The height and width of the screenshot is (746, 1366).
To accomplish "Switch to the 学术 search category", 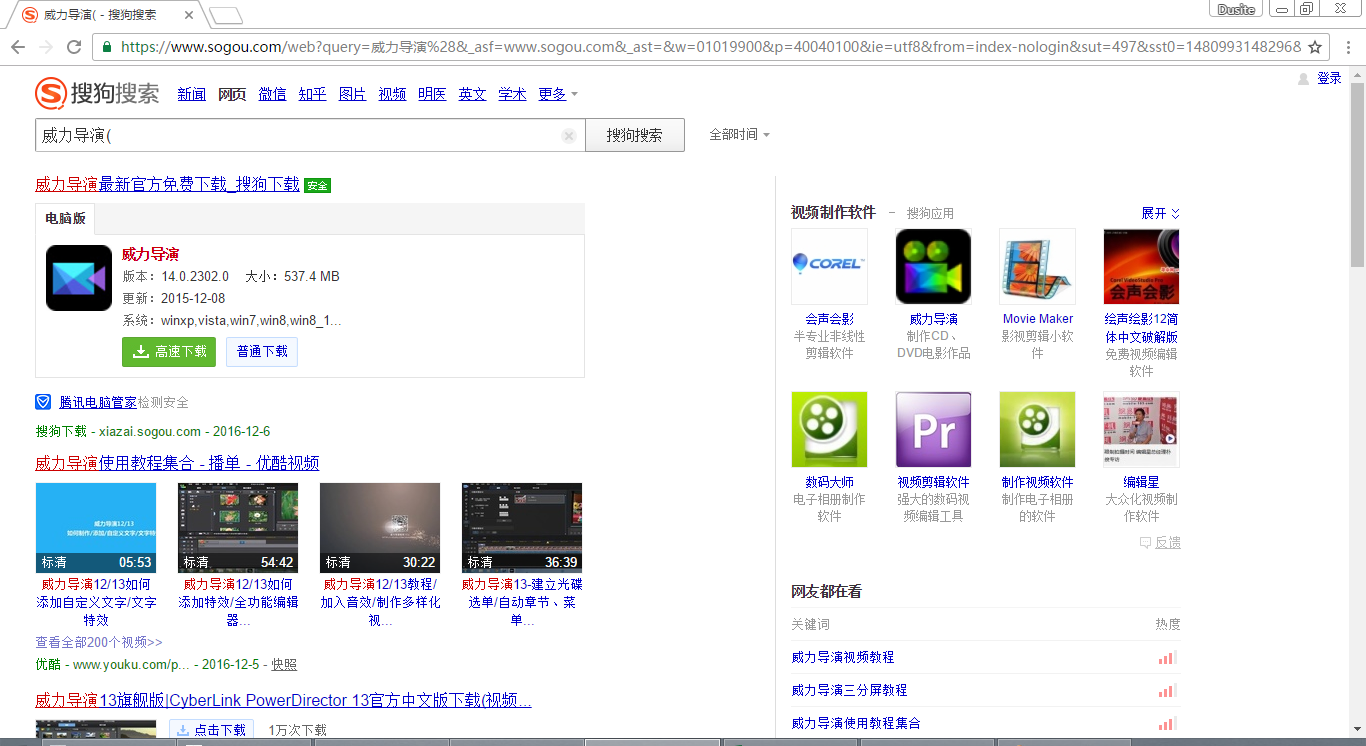I will pyautogui.click(x=512, y=94).
